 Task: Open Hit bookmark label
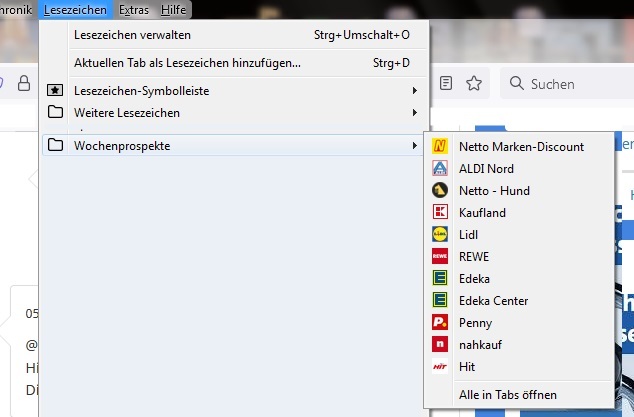(x=467, y=367)
